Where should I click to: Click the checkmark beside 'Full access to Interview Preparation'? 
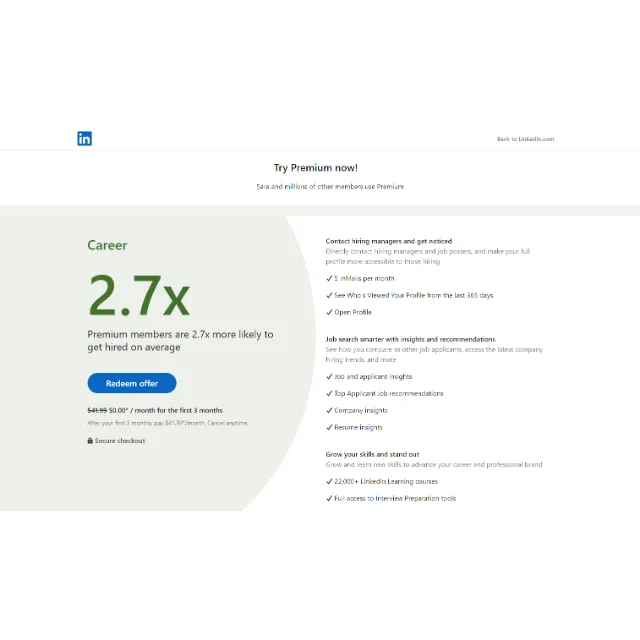[x=329, y=498]
